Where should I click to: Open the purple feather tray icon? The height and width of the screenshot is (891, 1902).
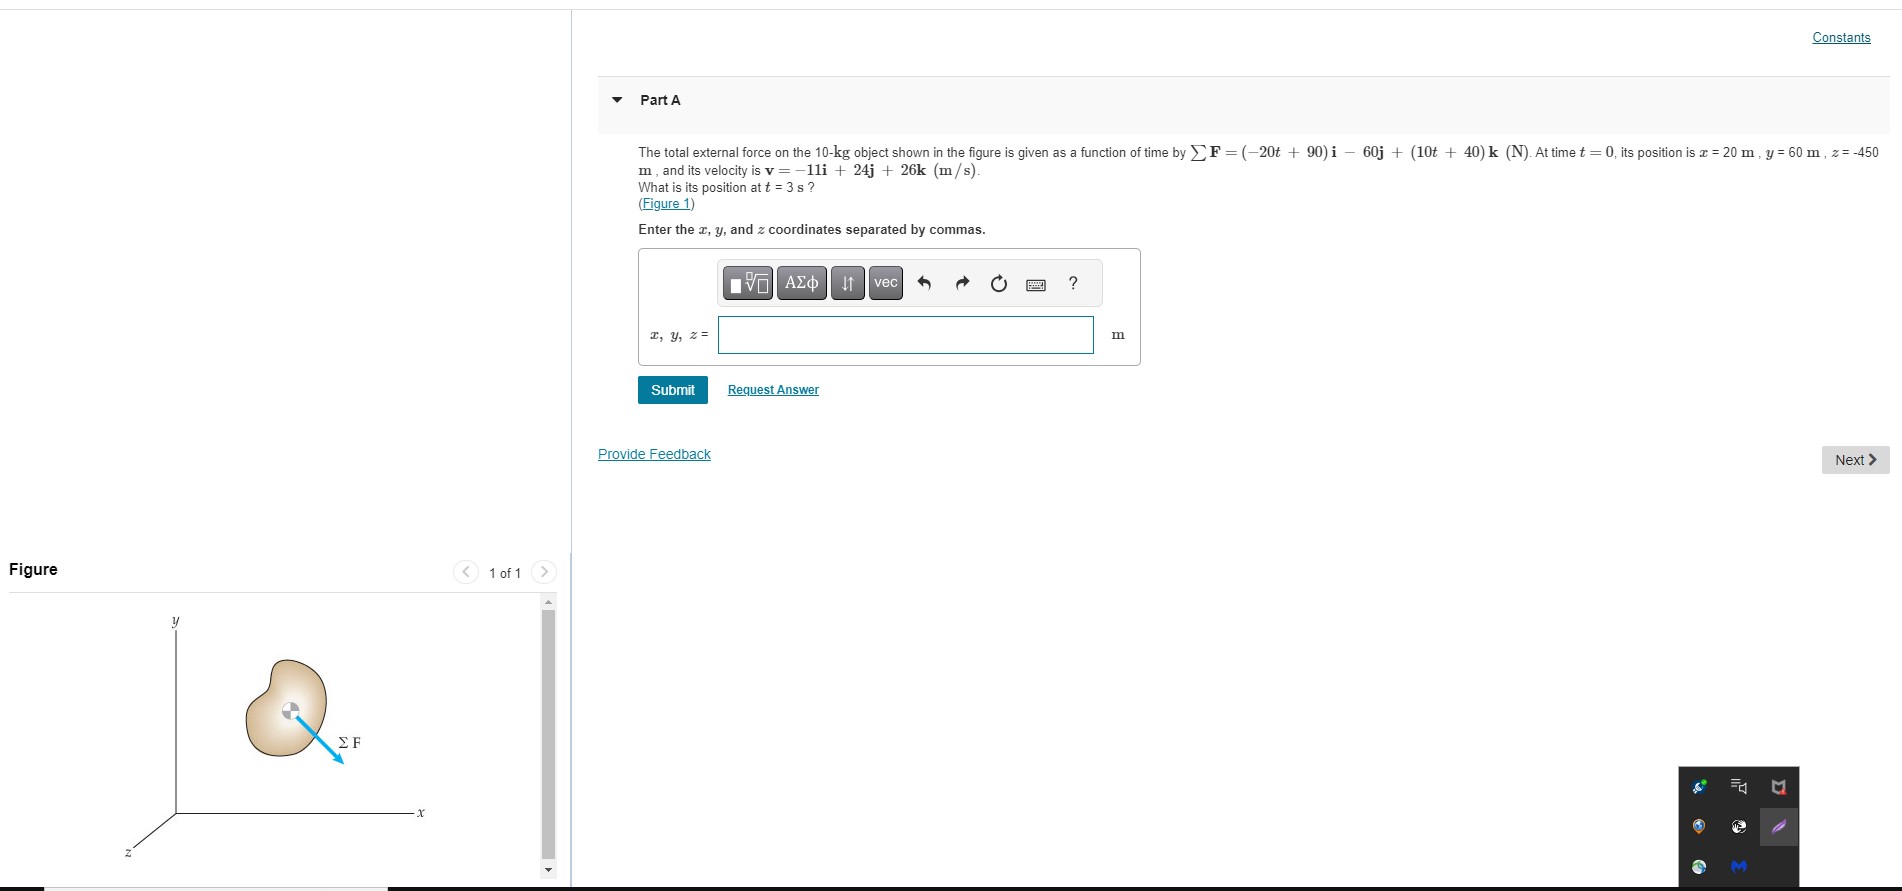(x=1779, y=827)
